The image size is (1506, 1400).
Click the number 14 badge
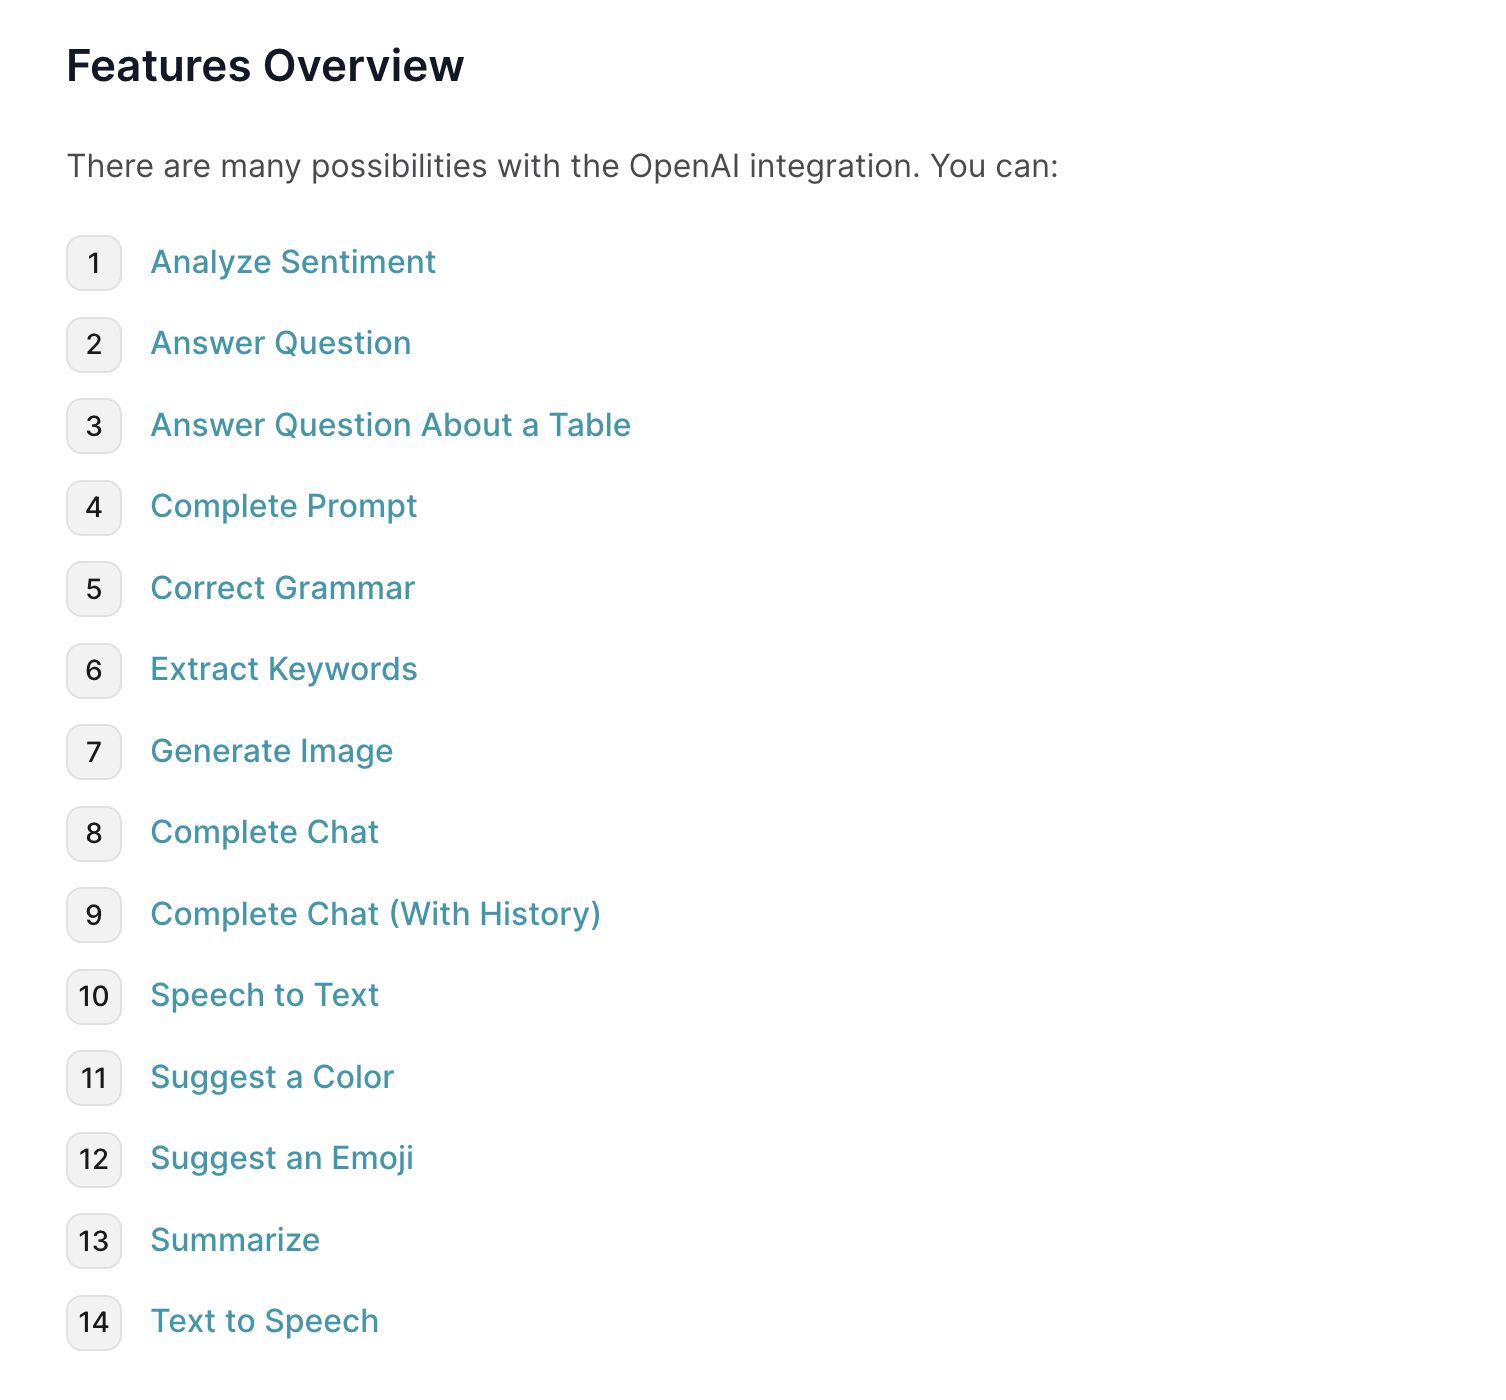click(x=94, y=1322)
